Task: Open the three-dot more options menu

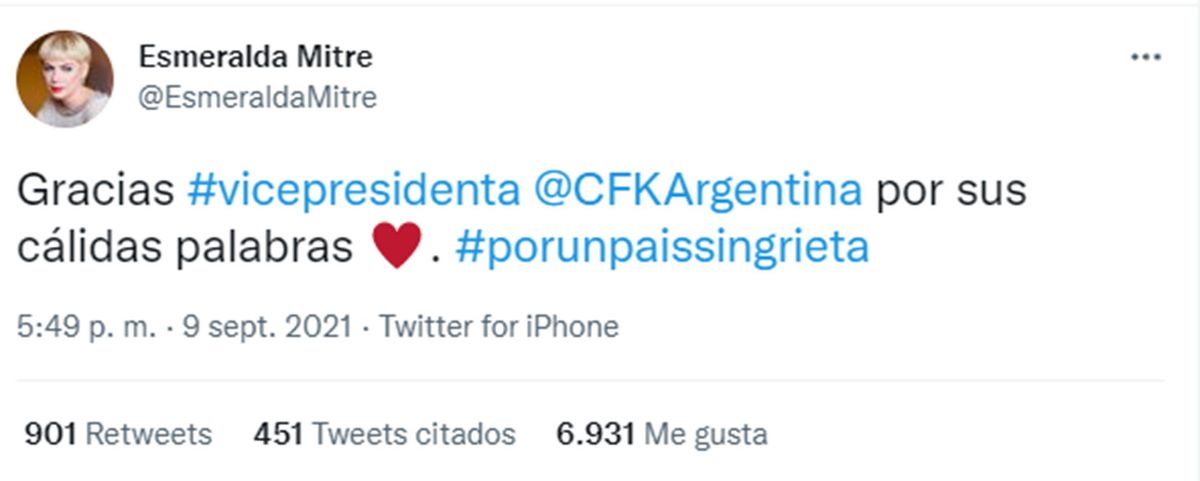Action: (x=1145, y=58)
